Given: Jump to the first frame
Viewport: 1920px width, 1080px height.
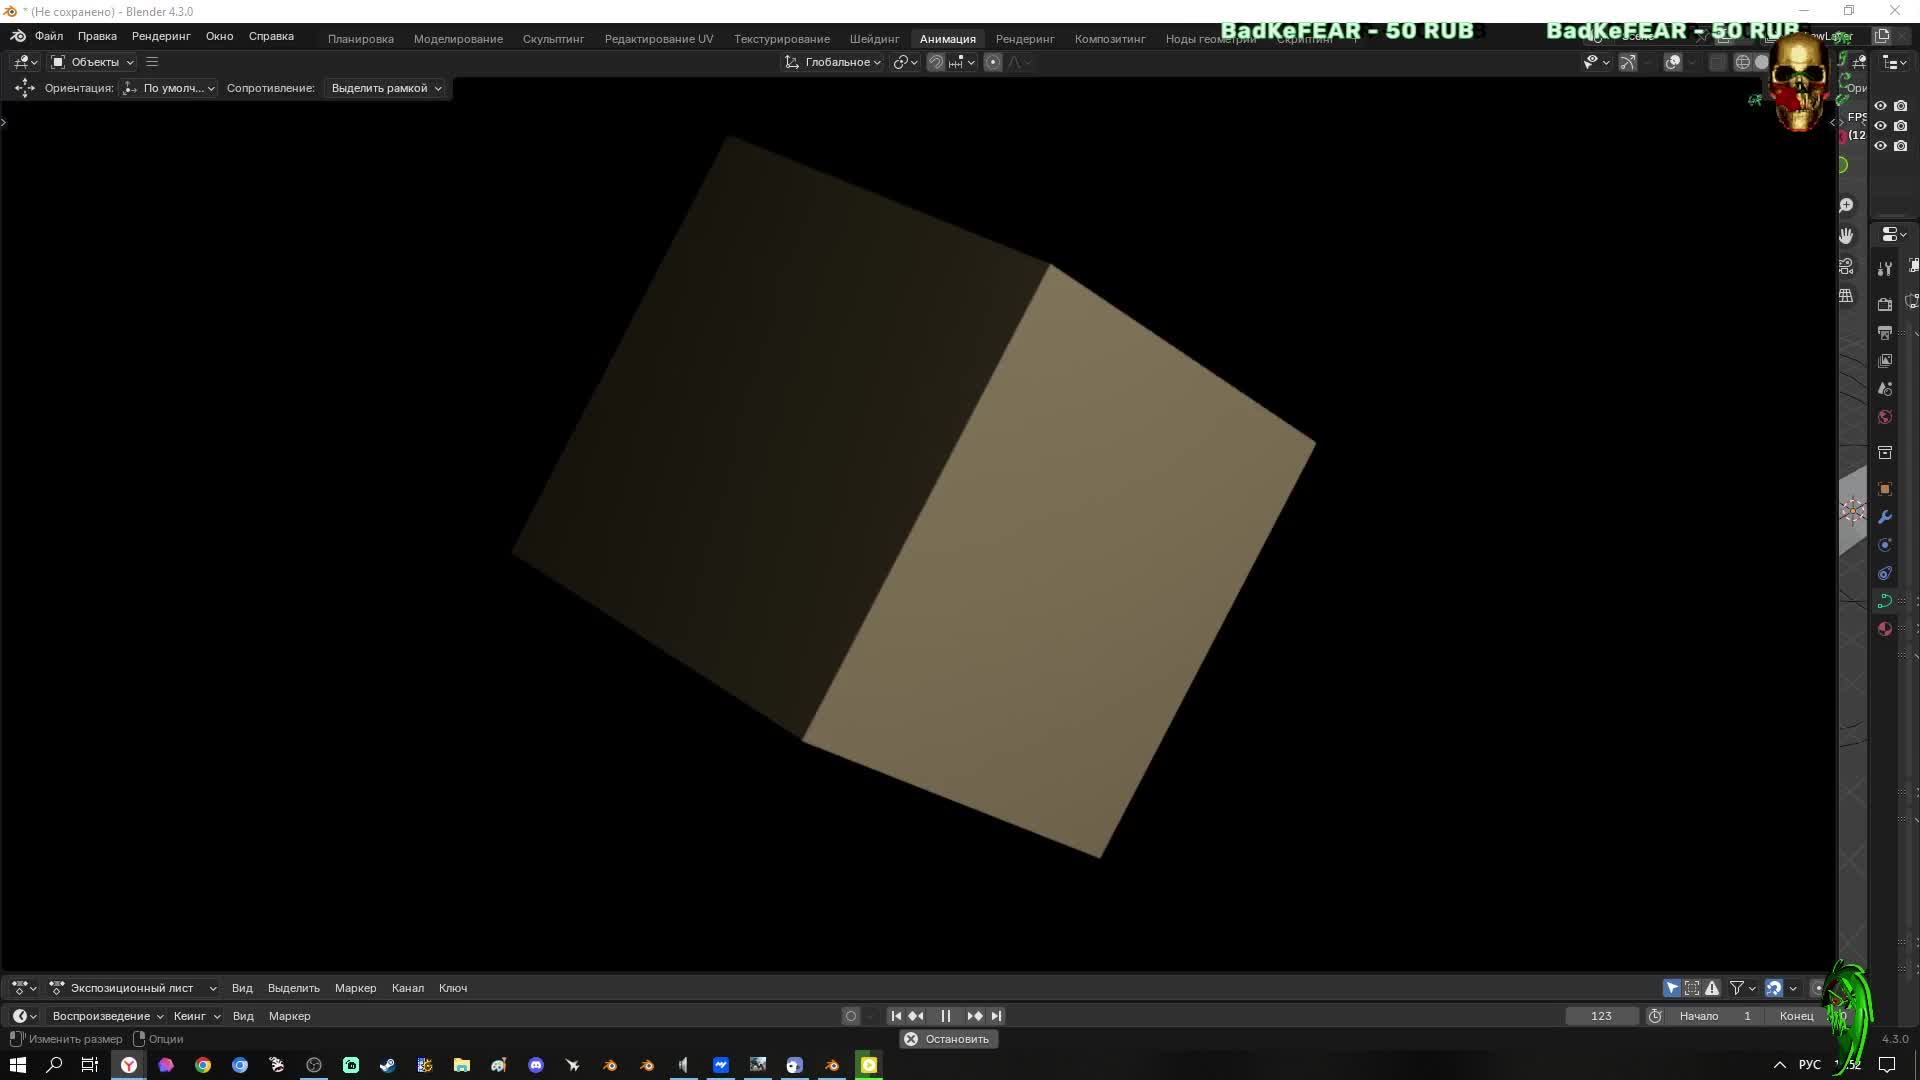Looking at the screenshot, I should point(896,1016).
